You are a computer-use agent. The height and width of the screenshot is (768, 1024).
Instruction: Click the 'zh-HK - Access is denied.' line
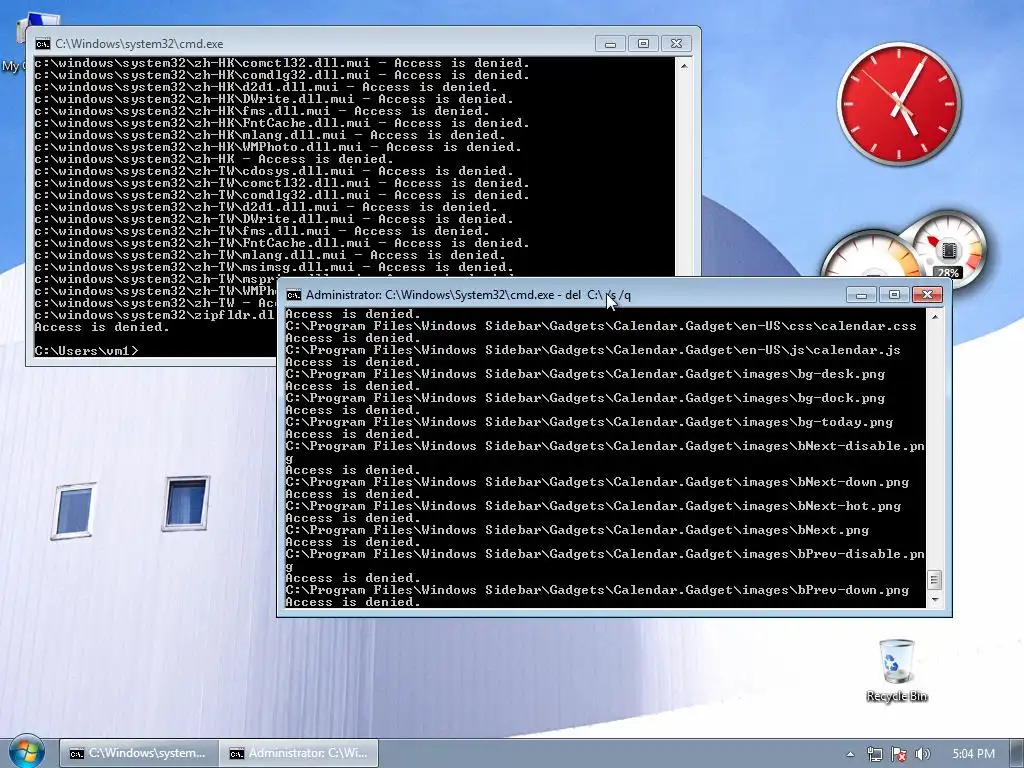(x=214, y=159)
